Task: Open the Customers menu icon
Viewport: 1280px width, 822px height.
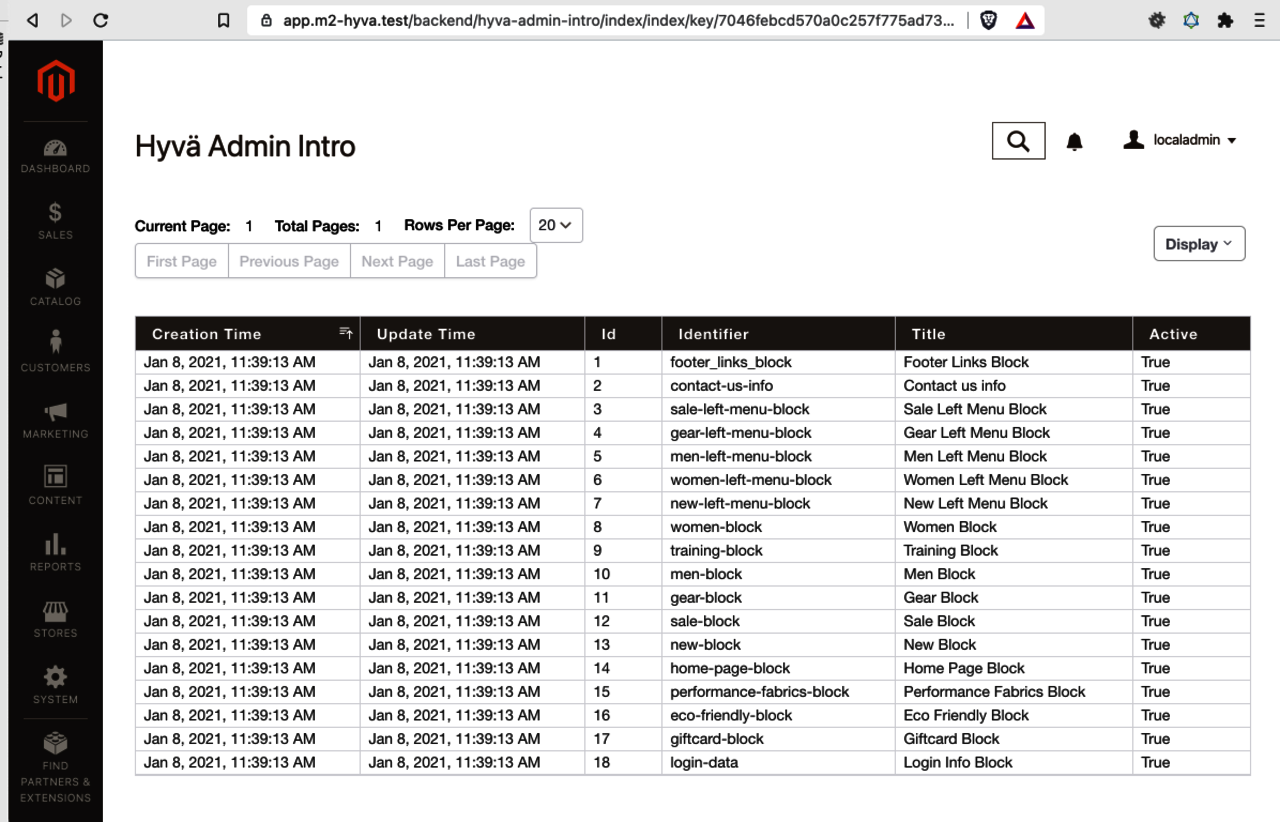Action: pos(56,345)
